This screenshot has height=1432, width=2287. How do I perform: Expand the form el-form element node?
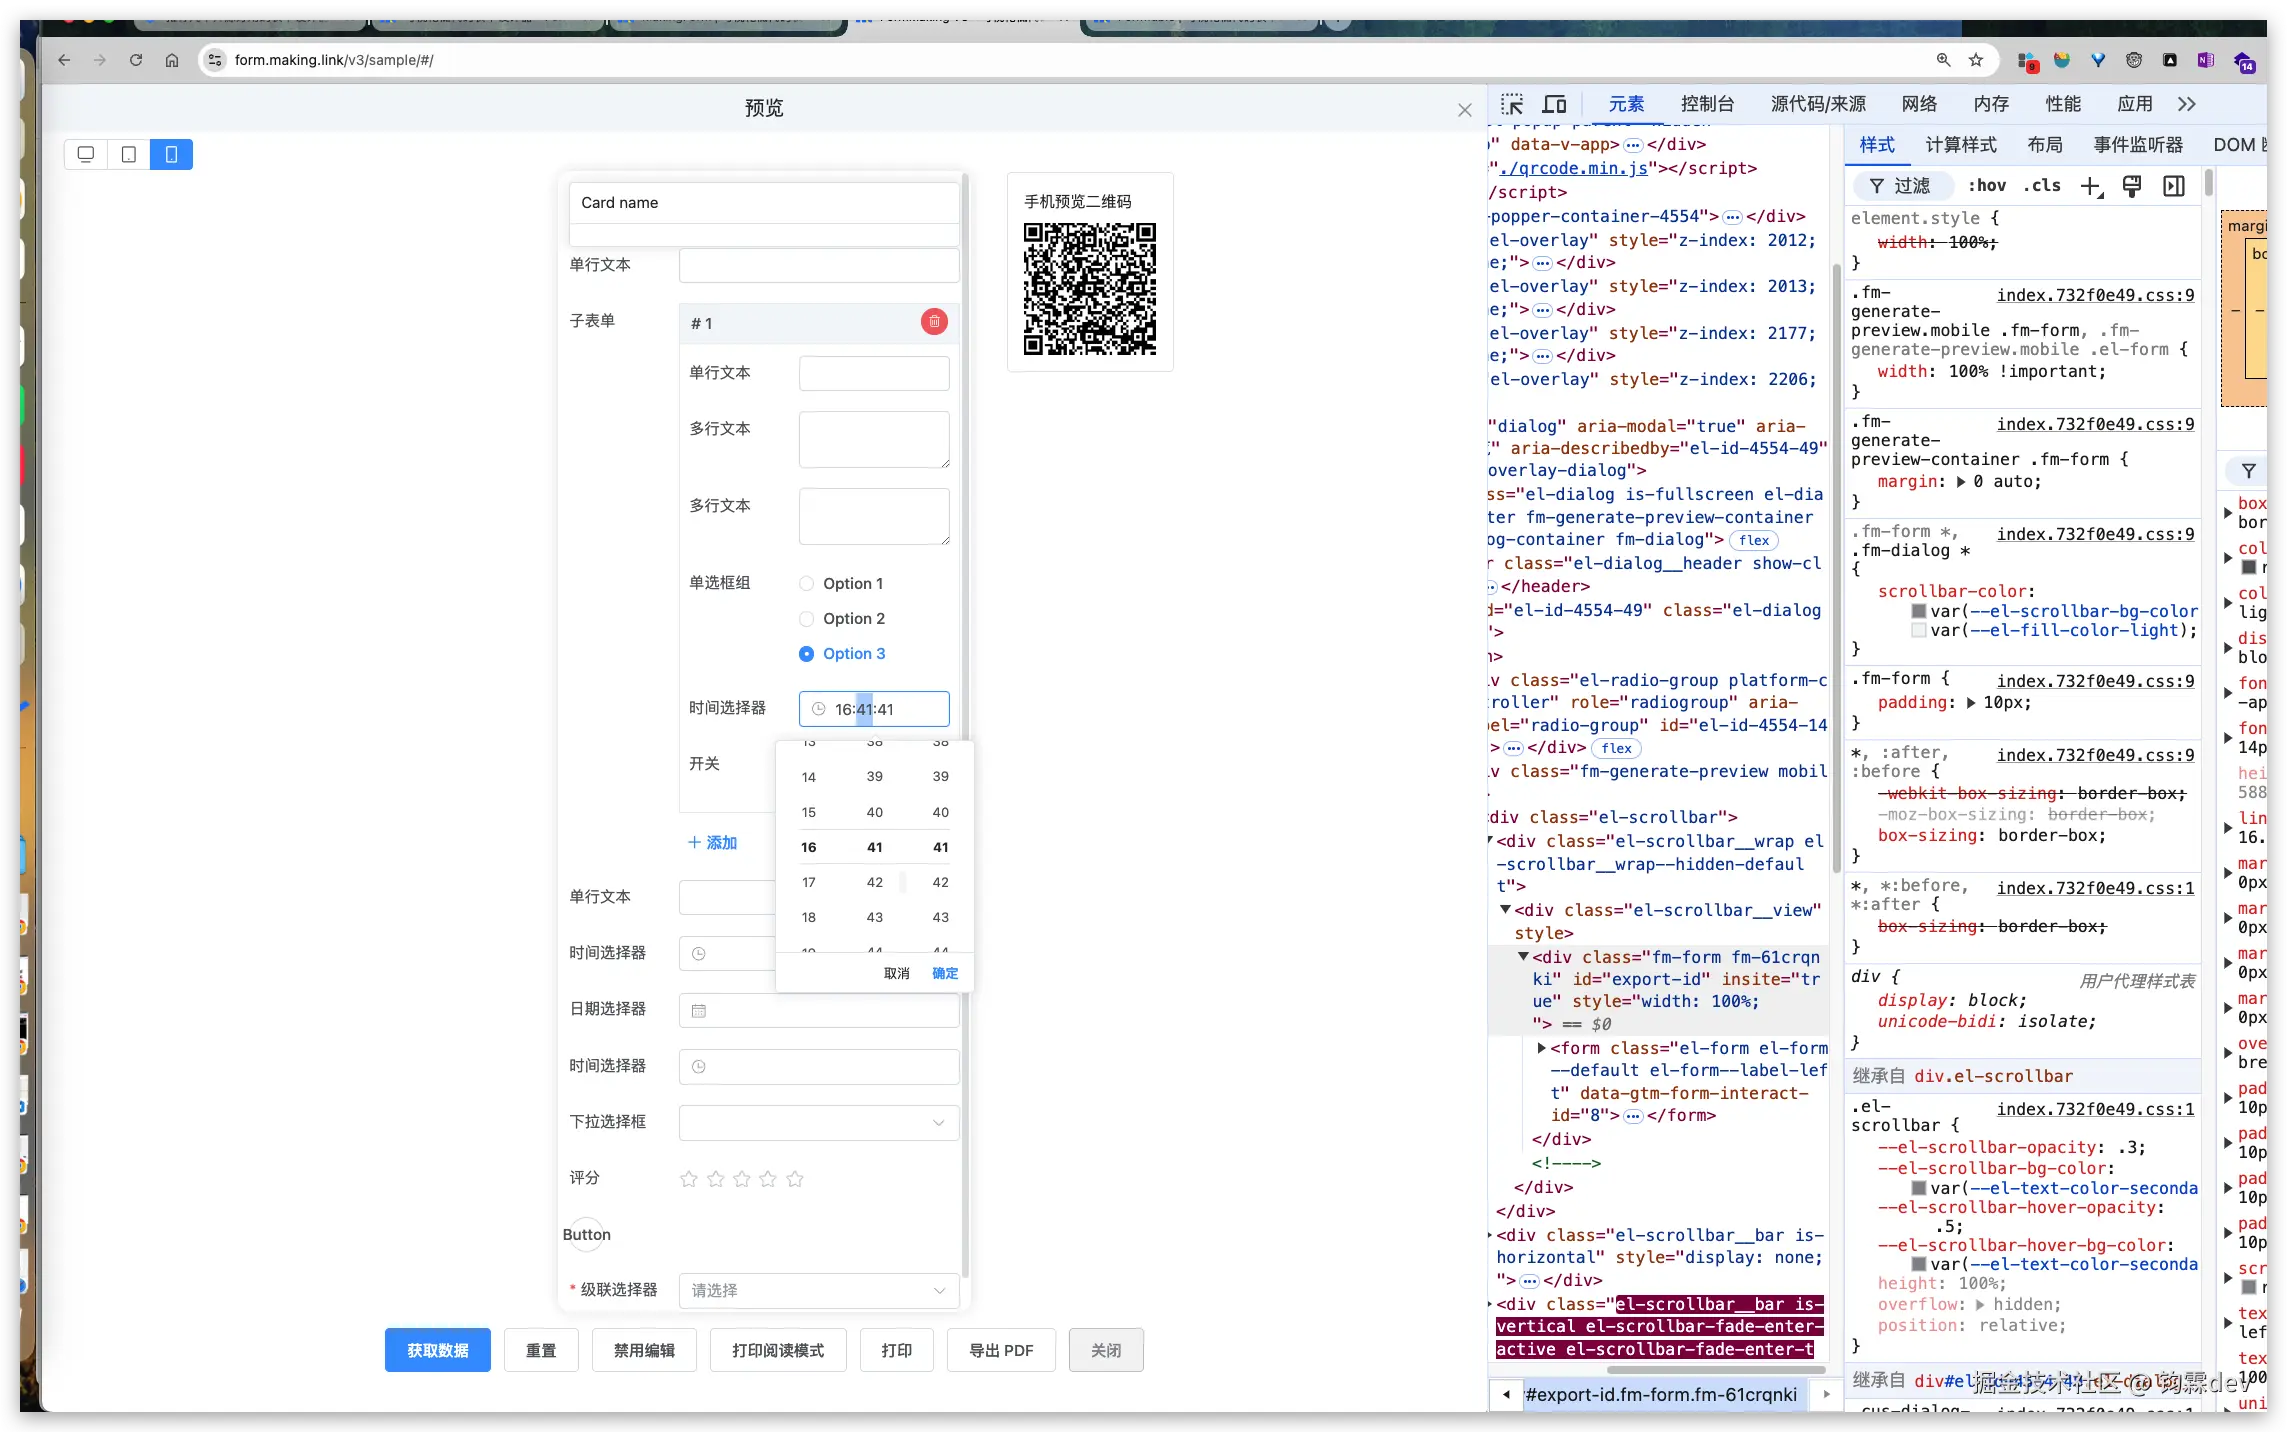pos(1541,1048)
